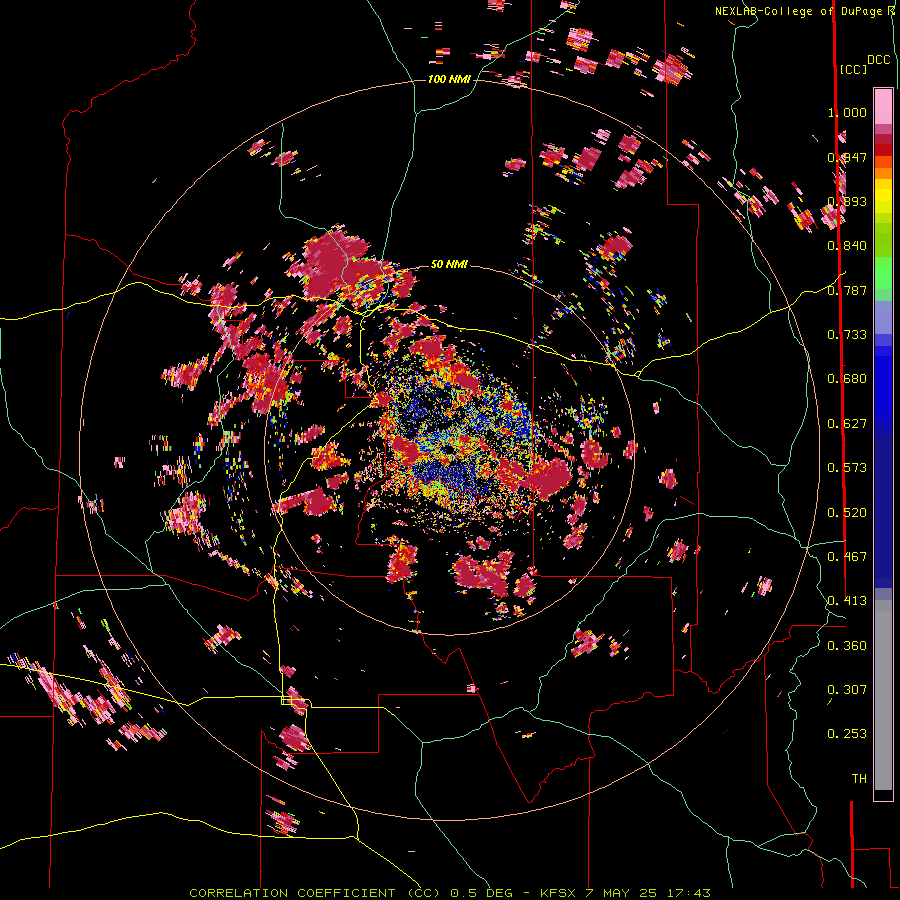Screen dimensions: 900x900
Task: Click the [CC] label above the color scale
Action: pos(853,69)
